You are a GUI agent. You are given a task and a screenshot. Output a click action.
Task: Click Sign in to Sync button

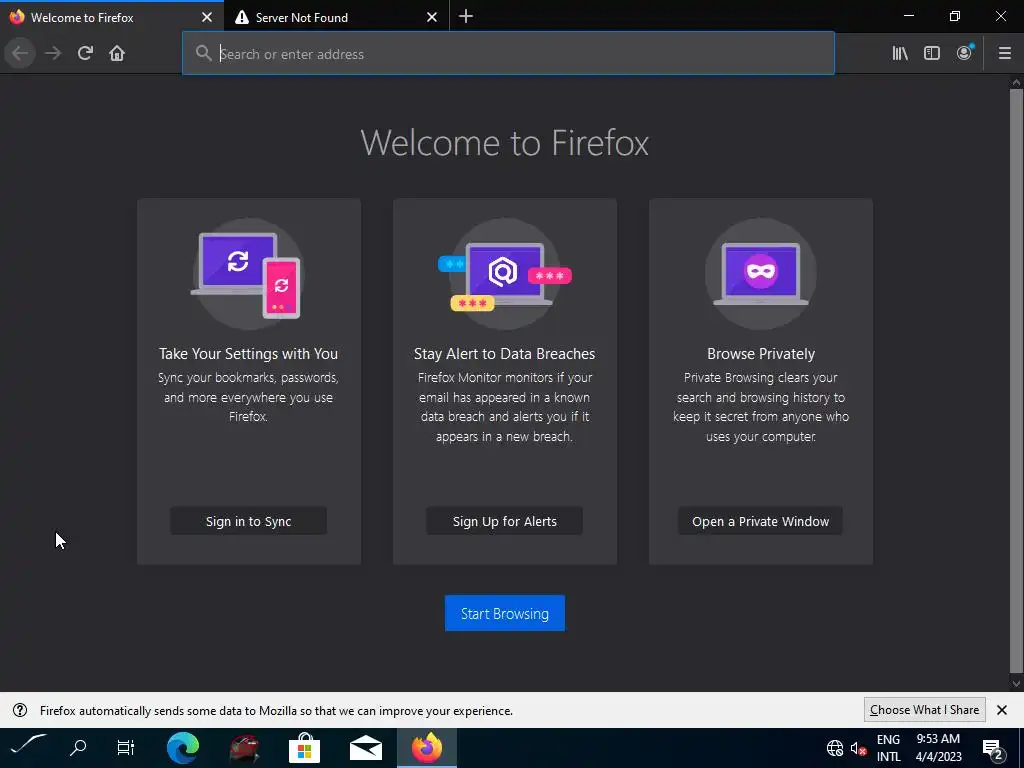(x=248, y=521)
